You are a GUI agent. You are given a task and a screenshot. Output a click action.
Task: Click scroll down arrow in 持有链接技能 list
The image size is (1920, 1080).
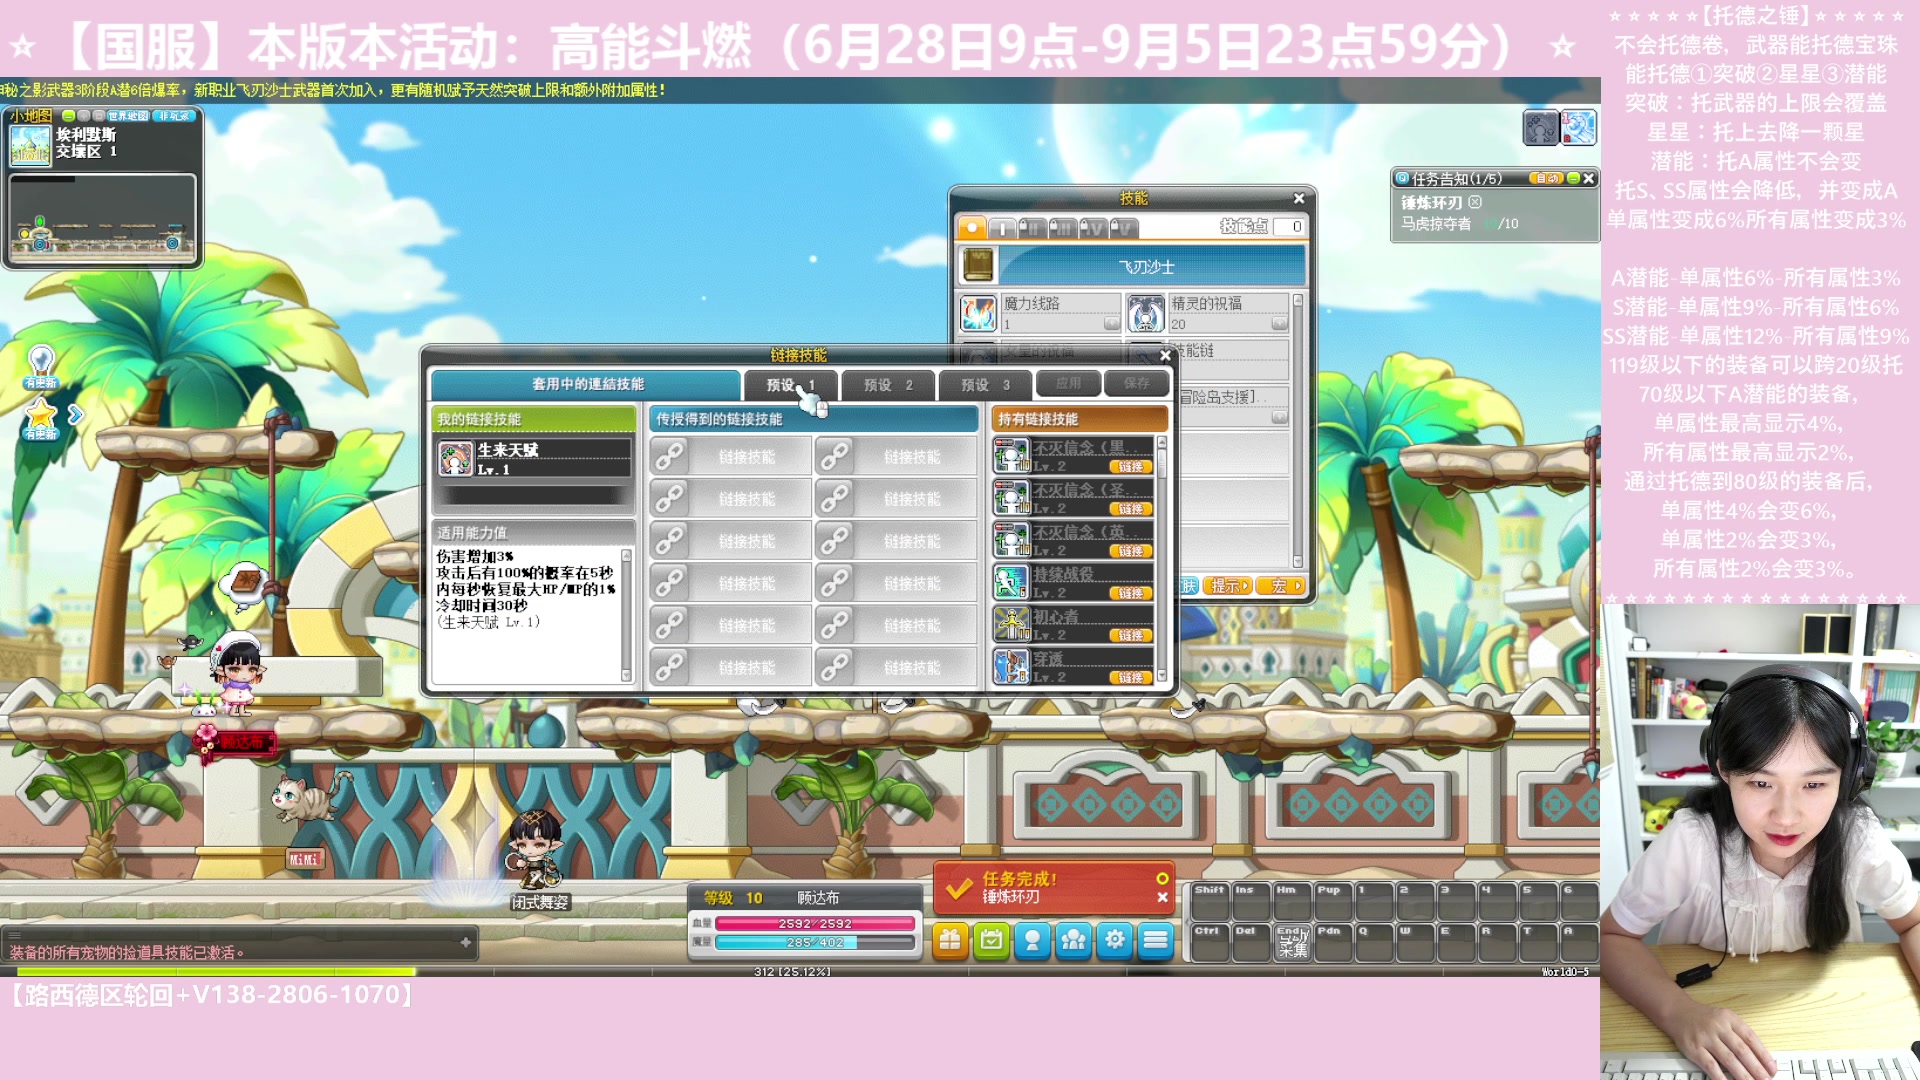click(x=1162, y=677)
